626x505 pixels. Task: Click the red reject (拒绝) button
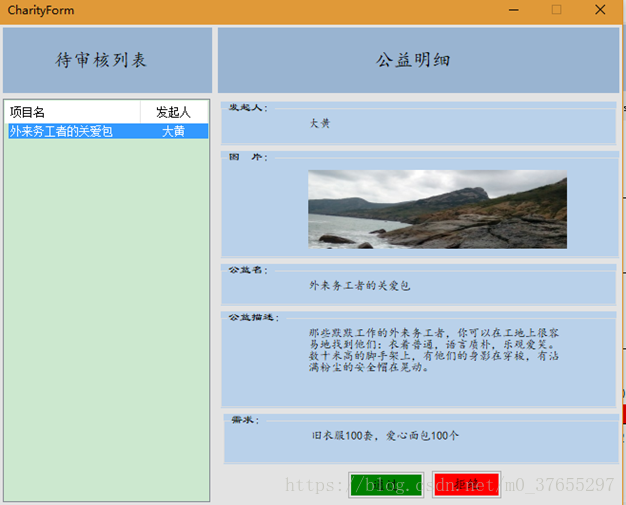pyautogui.click(x=466, y=484)
